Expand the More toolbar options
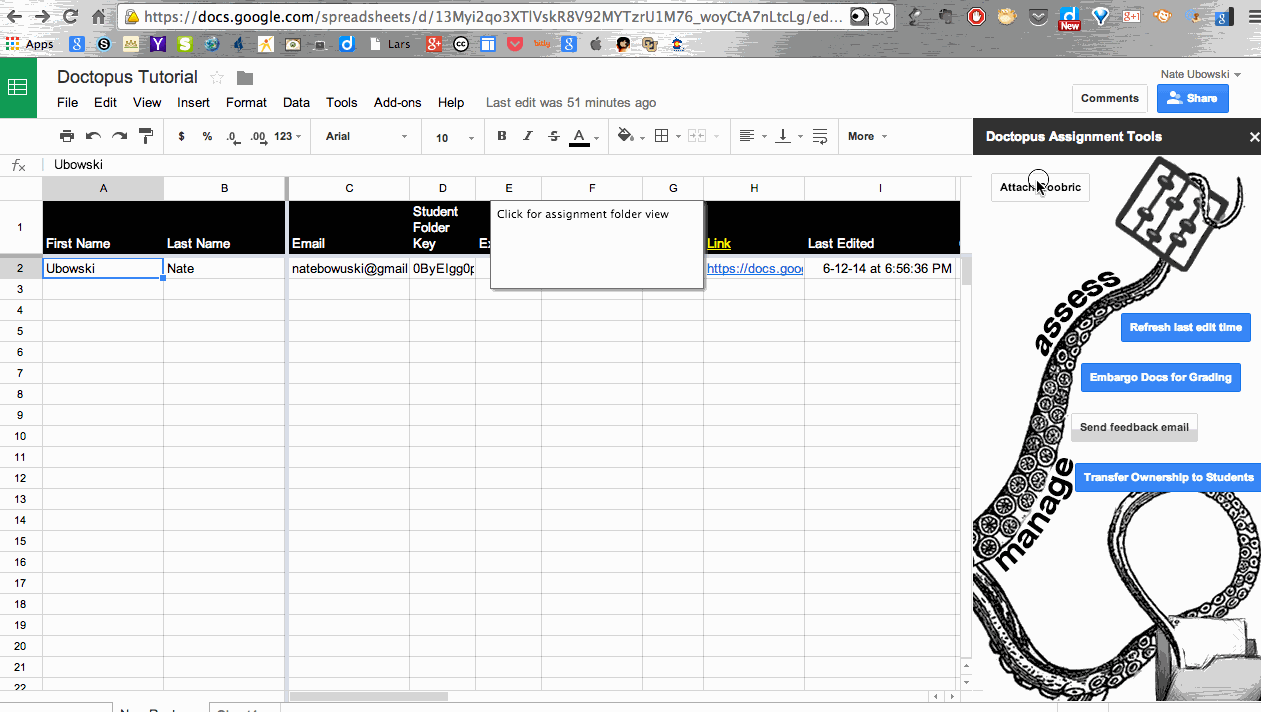1261x712 pixels. coord(867,136)
